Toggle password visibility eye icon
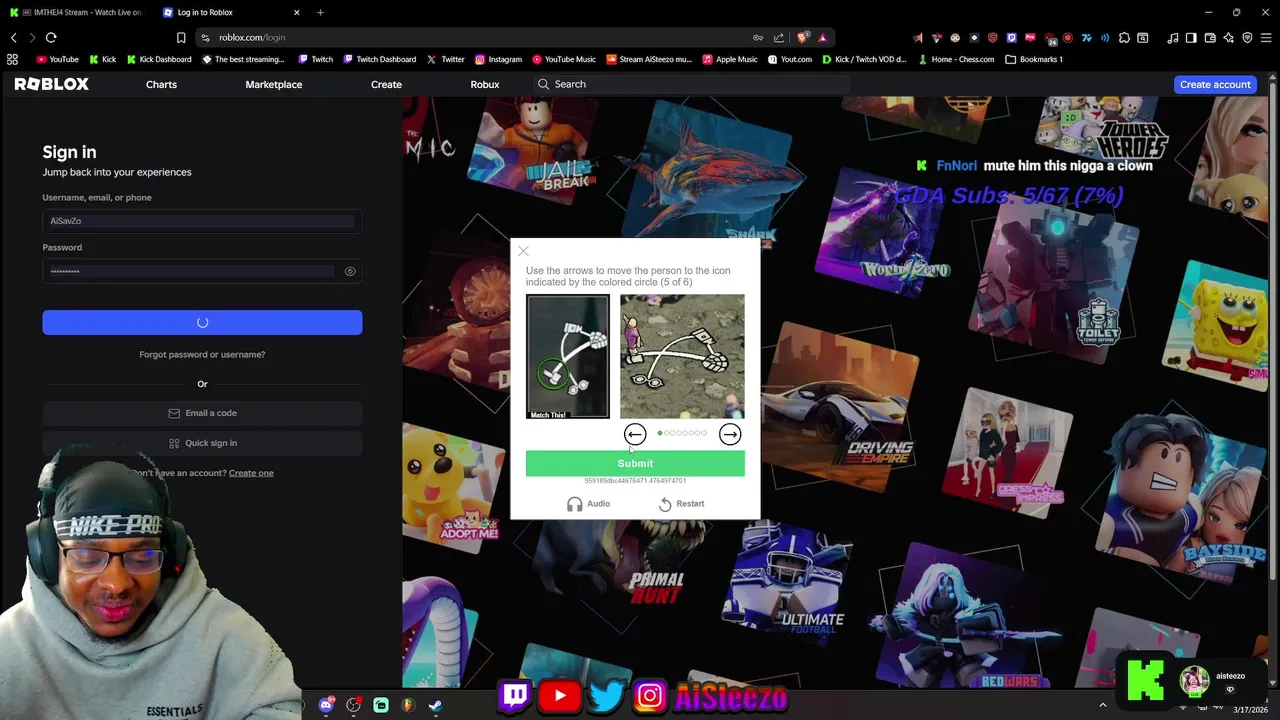Screen dimensions: 1280x720 click(350, 271)
